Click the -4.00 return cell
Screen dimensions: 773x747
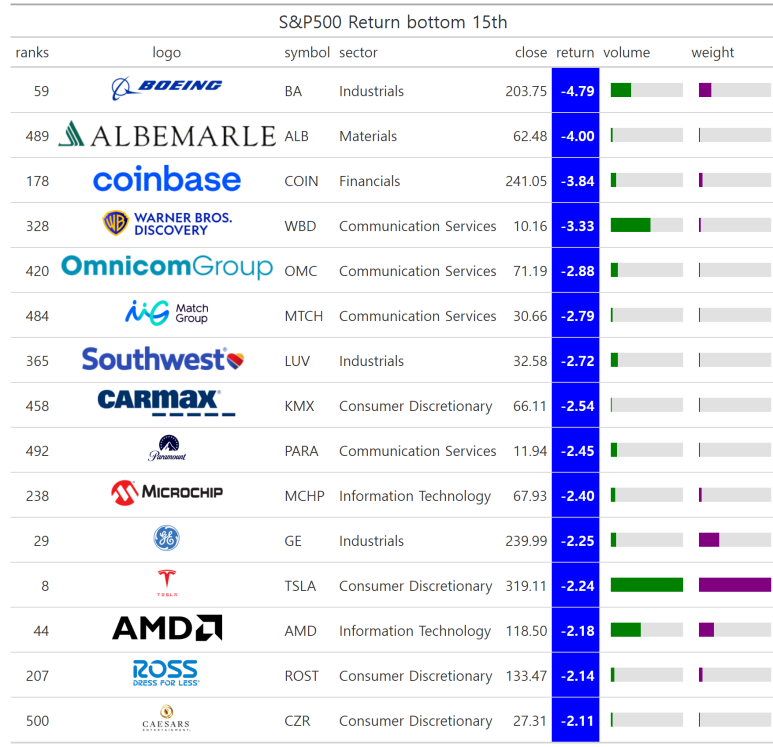coord(575,136)
